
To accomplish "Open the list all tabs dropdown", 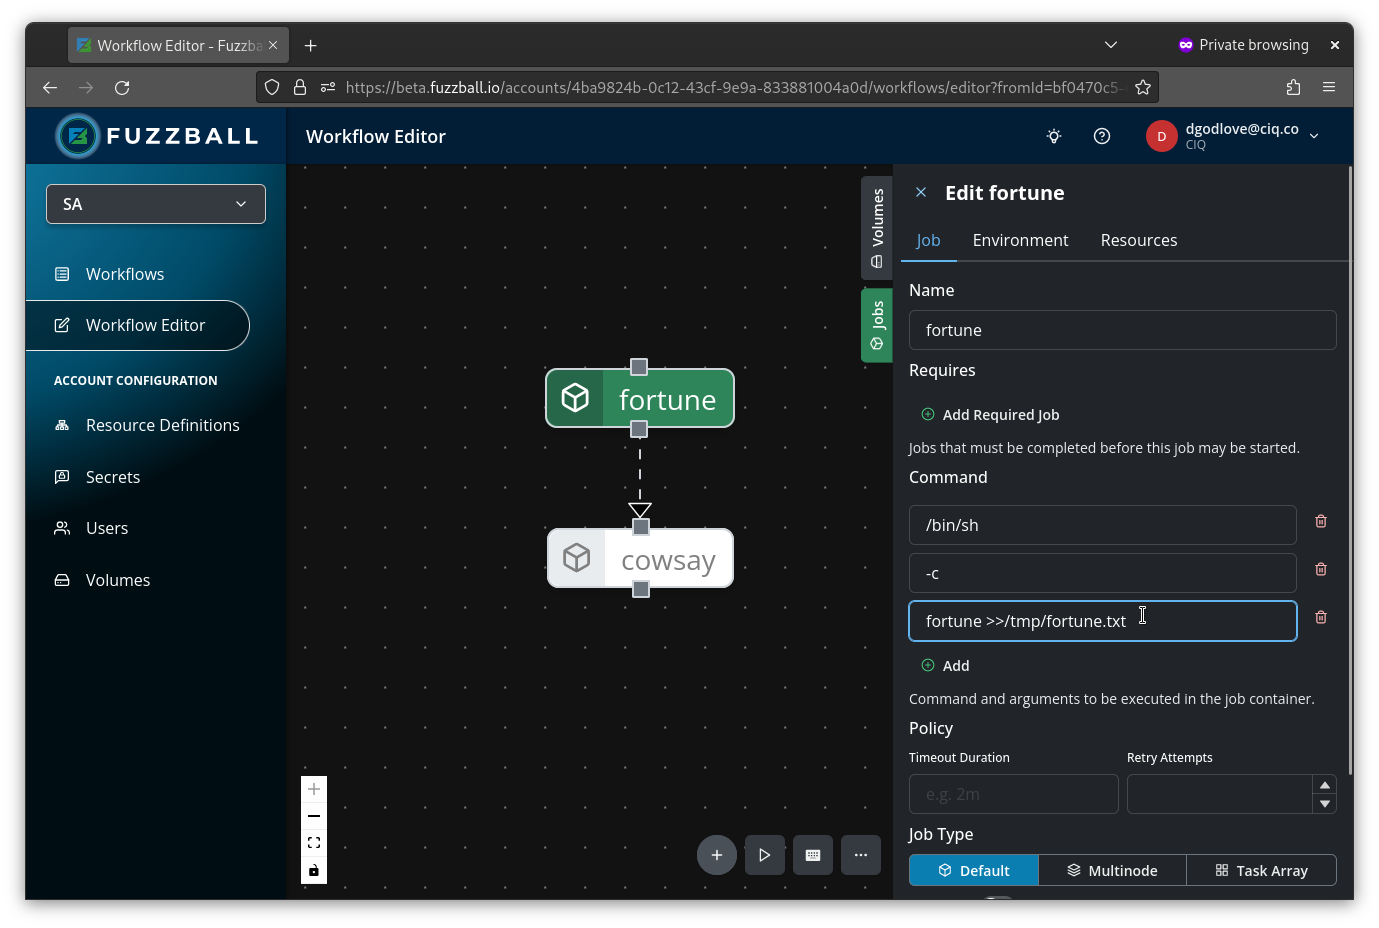I will [1111, 45].
